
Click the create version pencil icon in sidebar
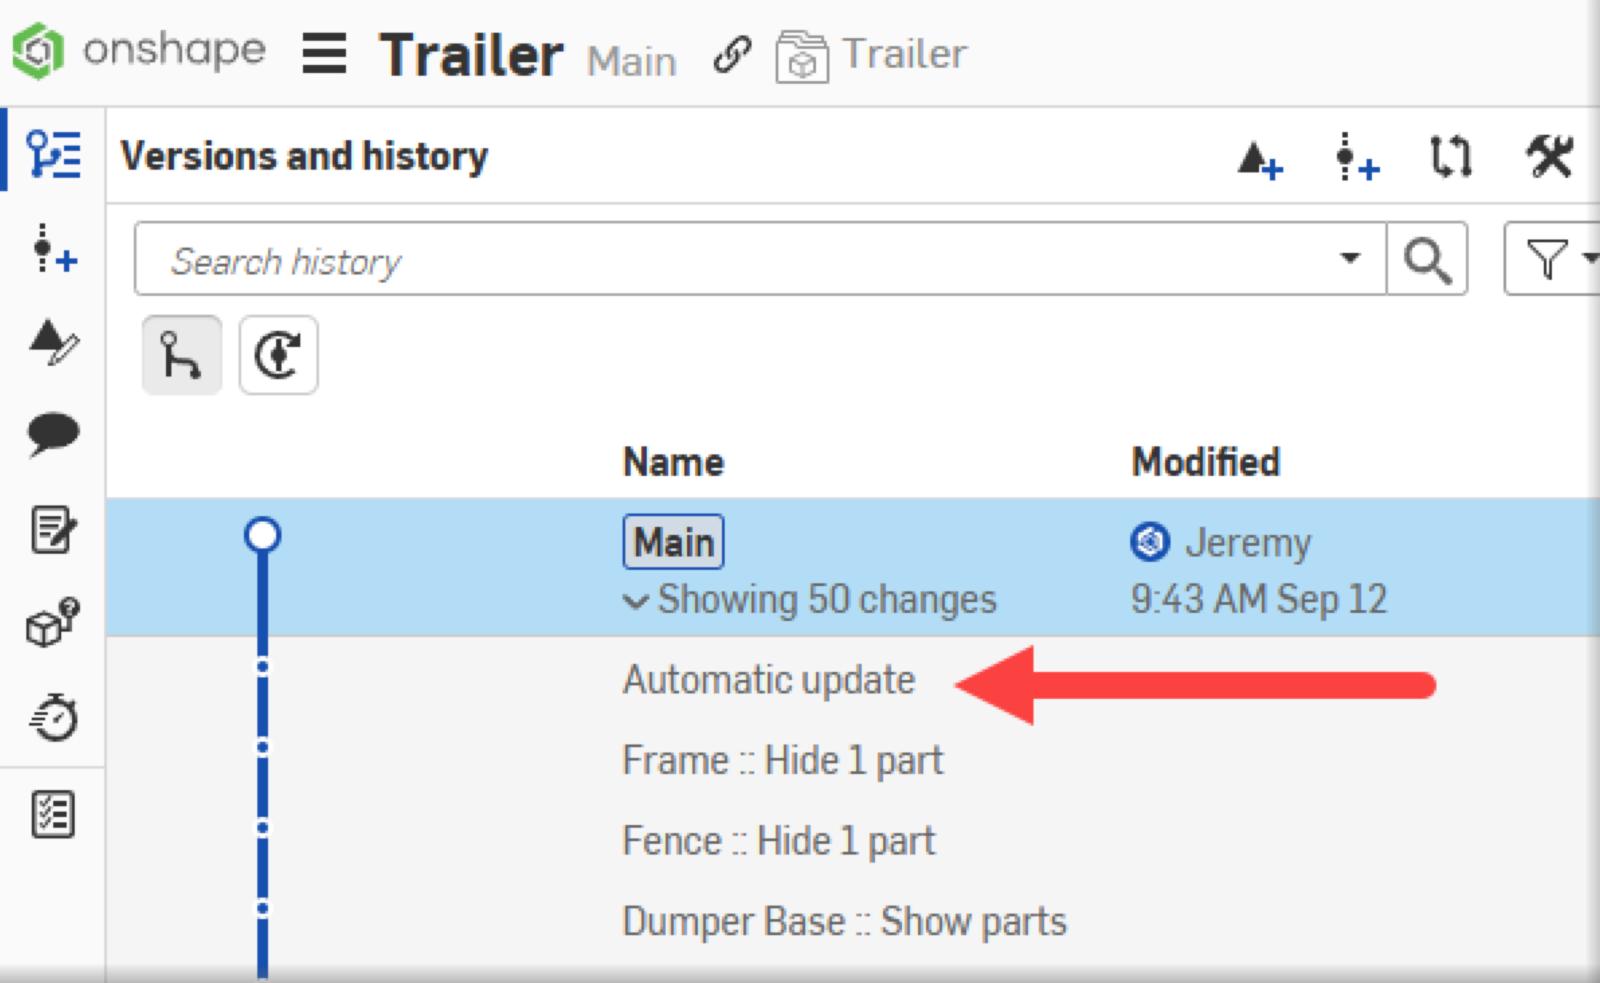(53, 342)
